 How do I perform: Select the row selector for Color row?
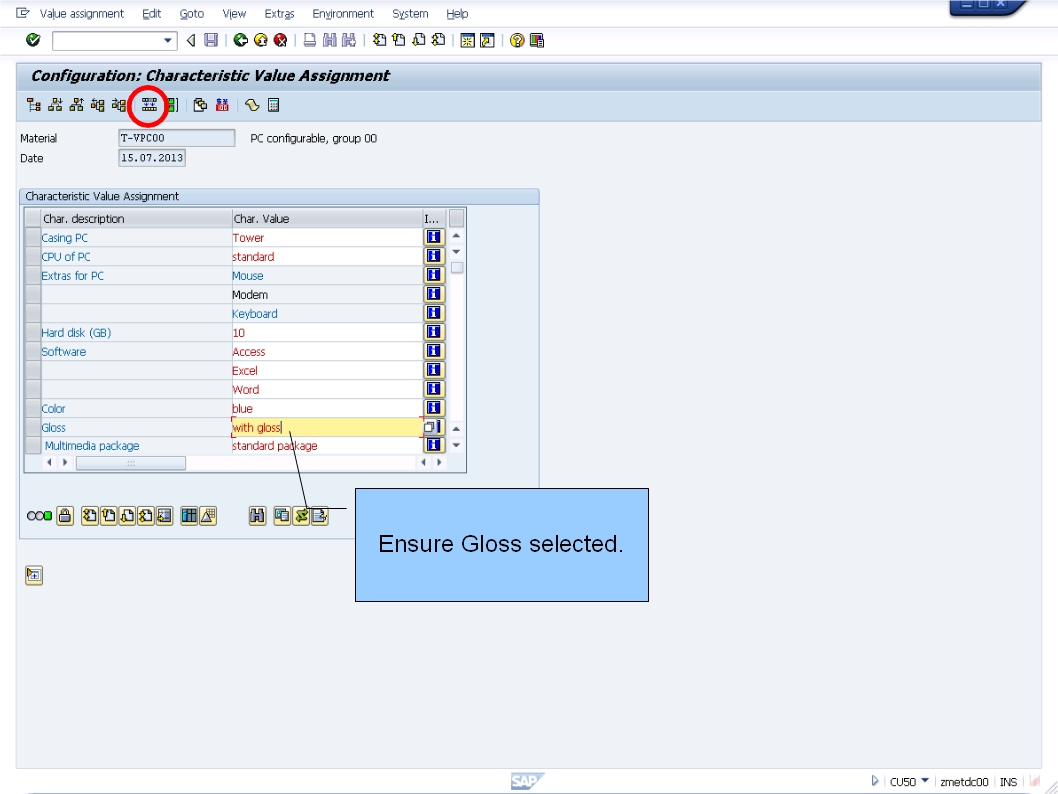tap(33, 409)
